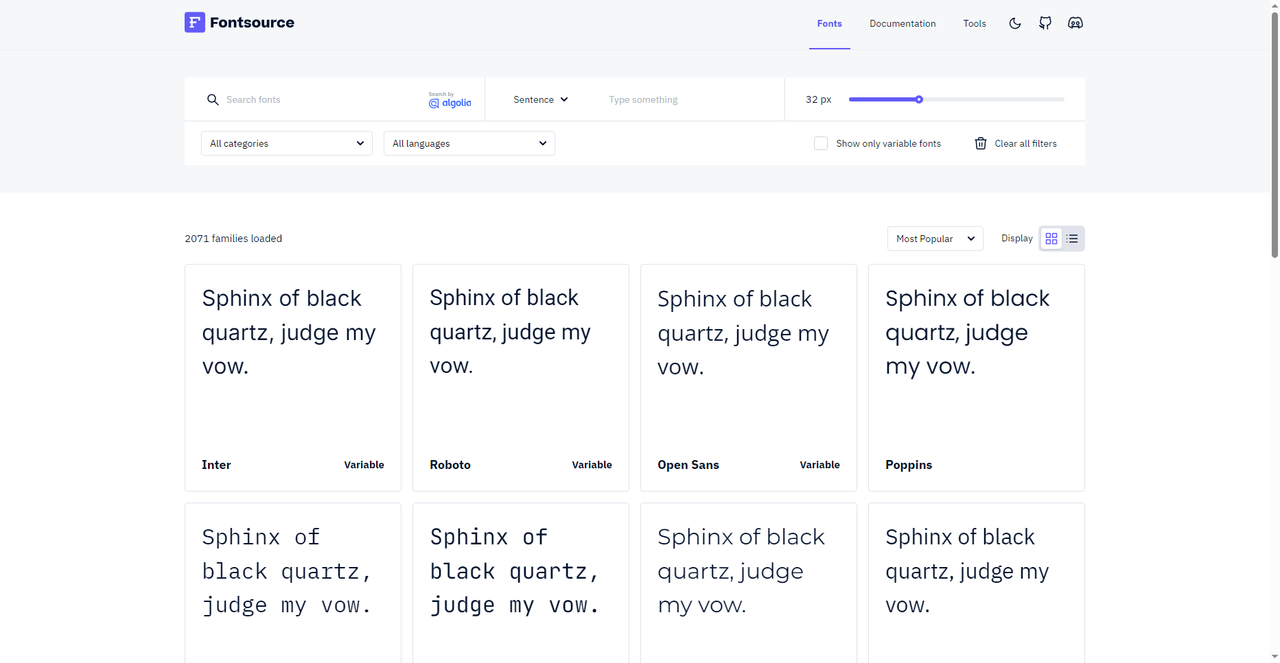Open the Most Popular sort dropdown

(x=935, y=239)
